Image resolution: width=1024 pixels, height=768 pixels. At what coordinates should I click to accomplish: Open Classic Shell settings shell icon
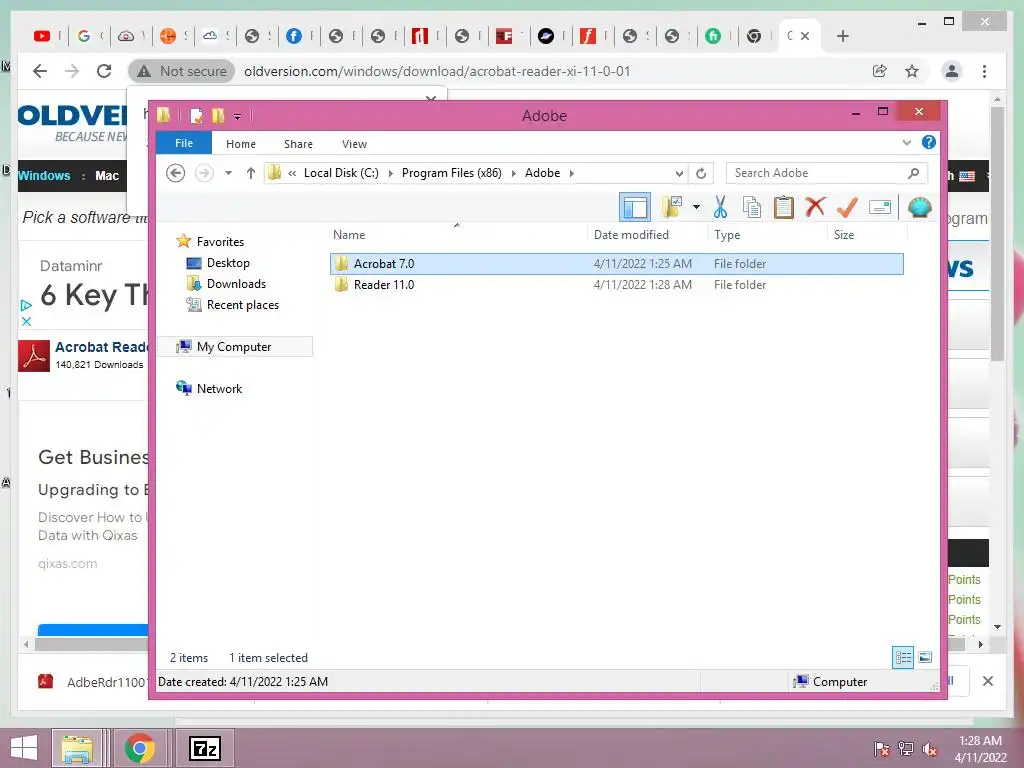920,208
